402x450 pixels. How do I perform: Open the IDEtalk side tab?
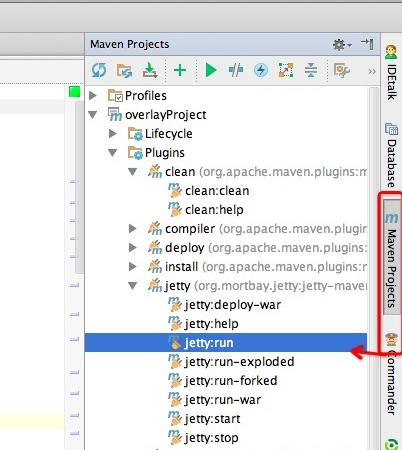tap(391, 72)
